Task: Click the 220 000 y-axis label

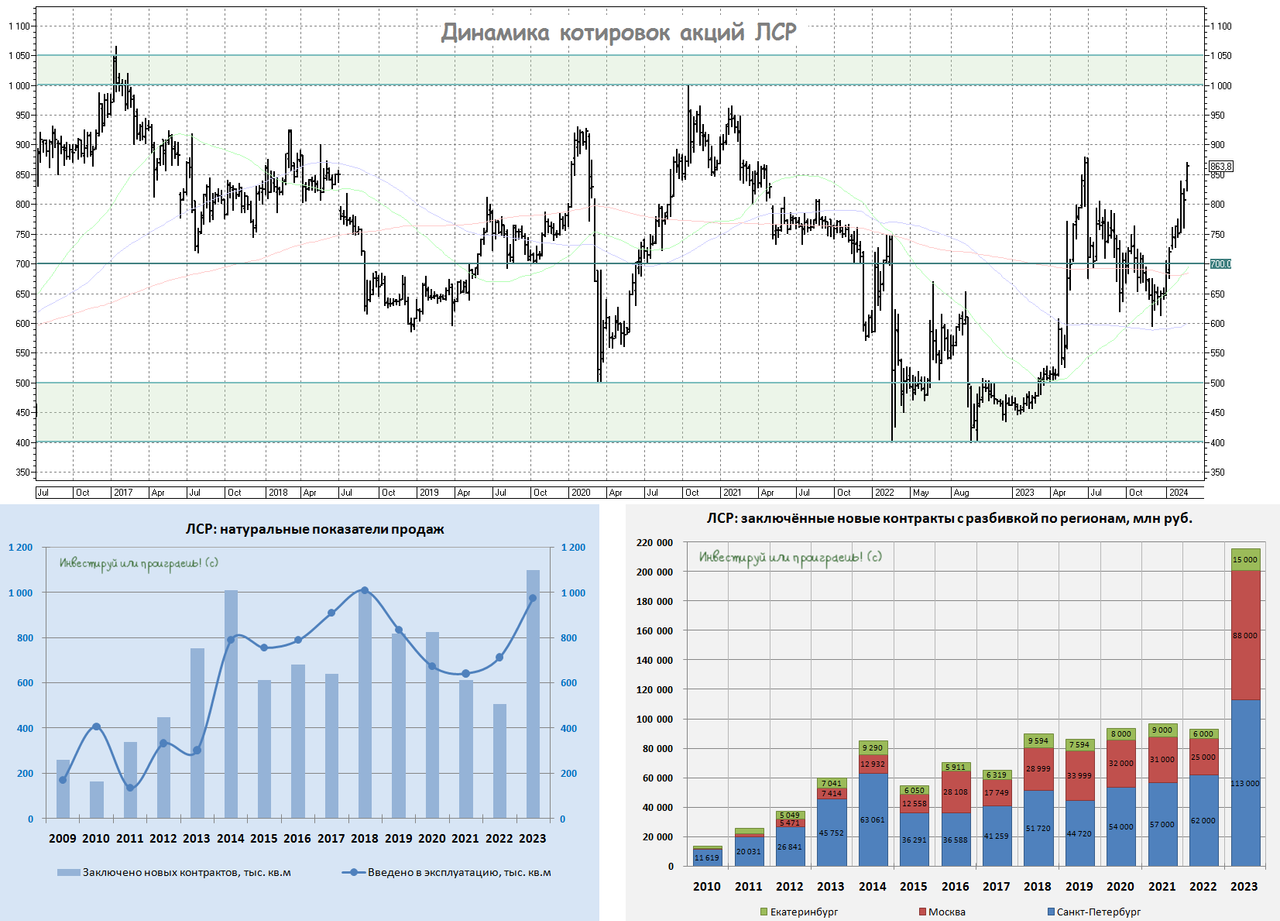Action: point(656,543)
